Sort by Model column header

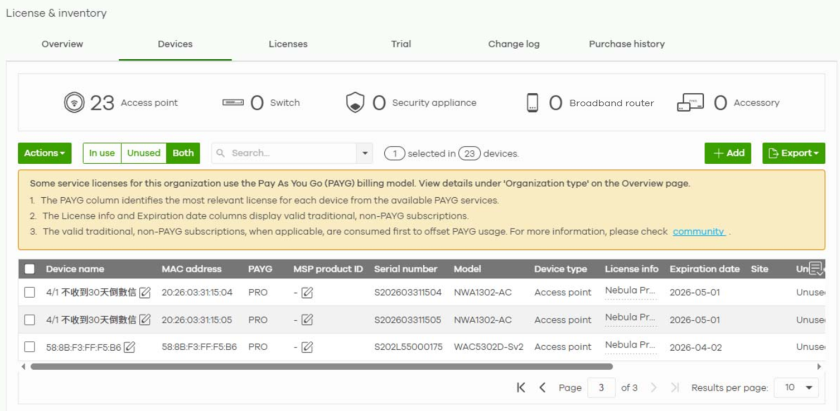pos(467,269)
